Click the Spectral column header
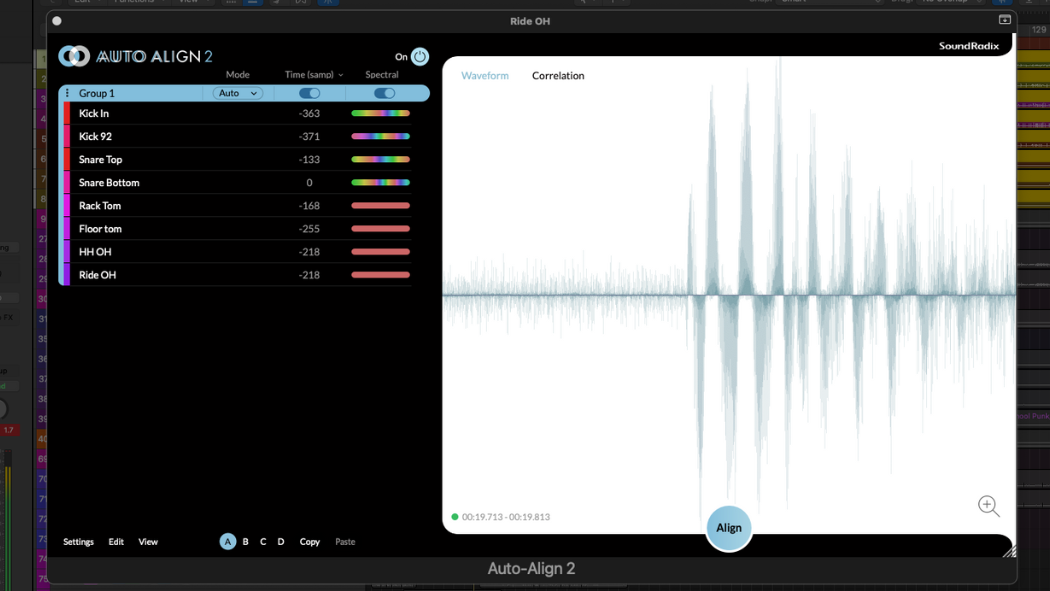1050x591 pixels. (x=382, y=74)
